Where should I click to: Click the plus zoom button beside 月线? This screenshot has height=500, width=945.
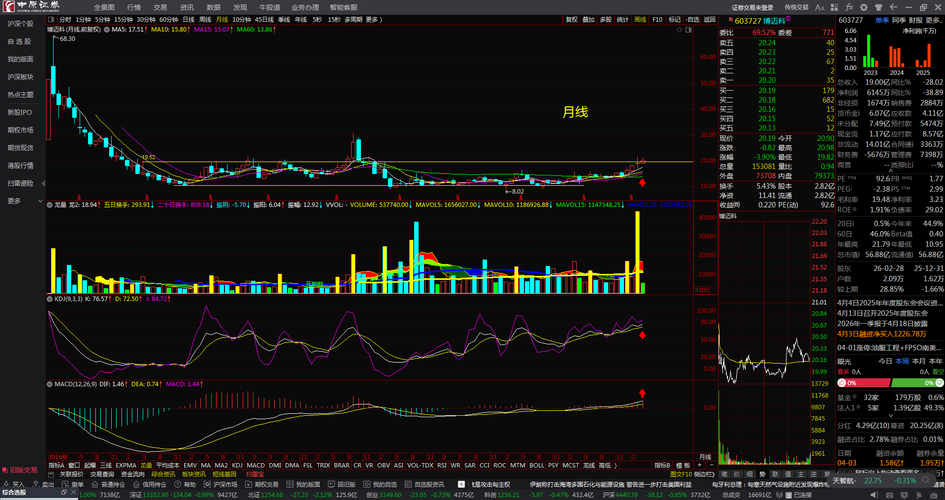699,465
